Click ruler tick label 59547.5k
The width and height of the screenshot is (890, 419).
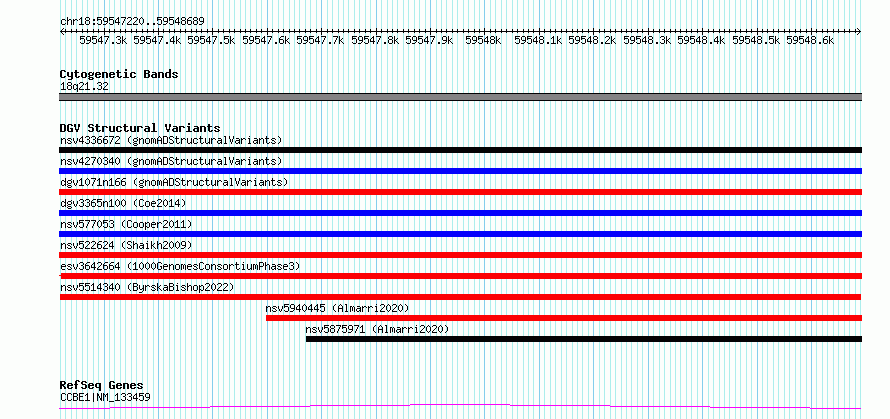pyautogui.click(x=212, y=40)
